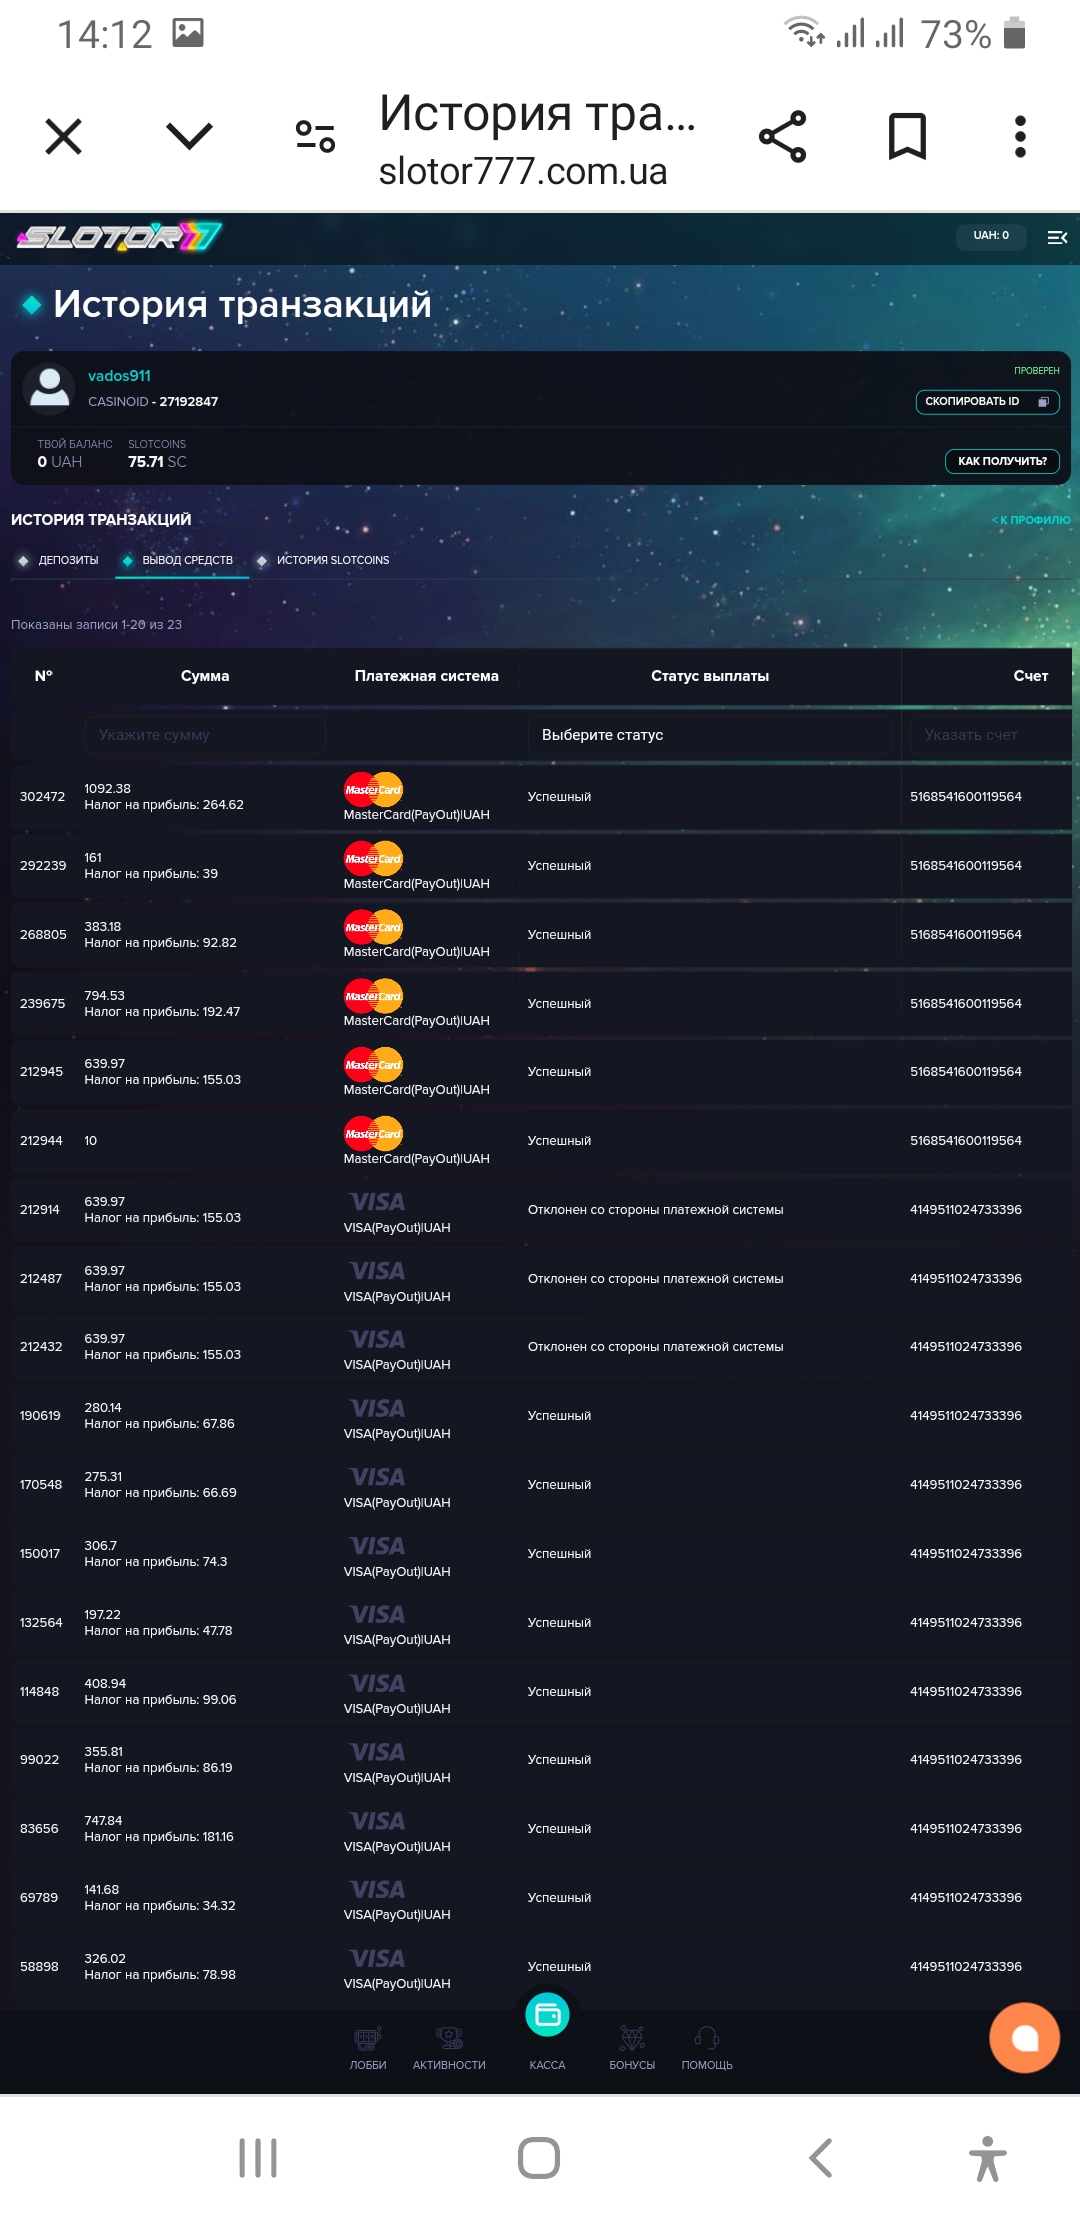Open Активности trophy icon in bottom bar
1080x2220 pixels.
[x=449, y=2038]
